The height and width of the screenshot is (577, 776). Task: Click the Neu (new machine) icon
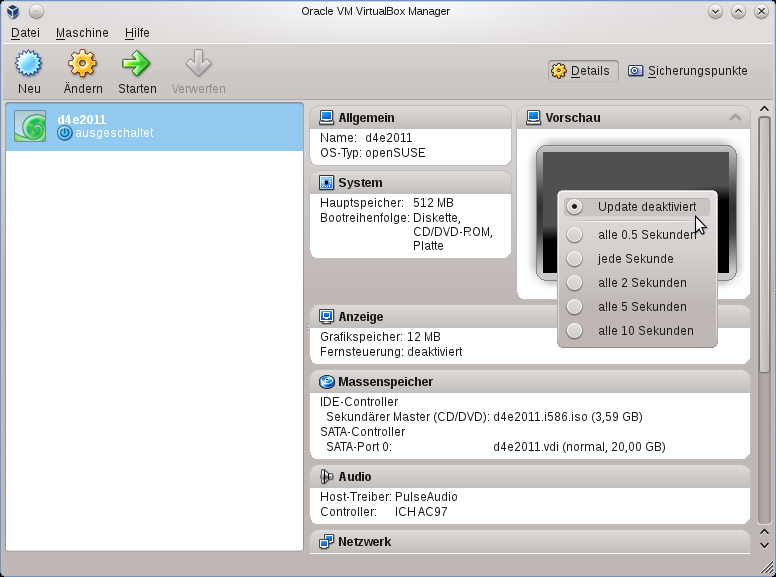click(x=29, y=63)
